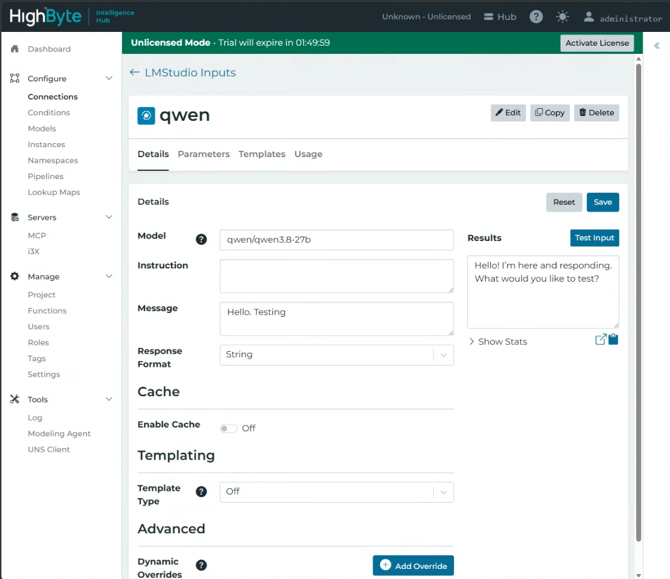Click the Copy button
This screenshot has width=670, height=579.
550,113
